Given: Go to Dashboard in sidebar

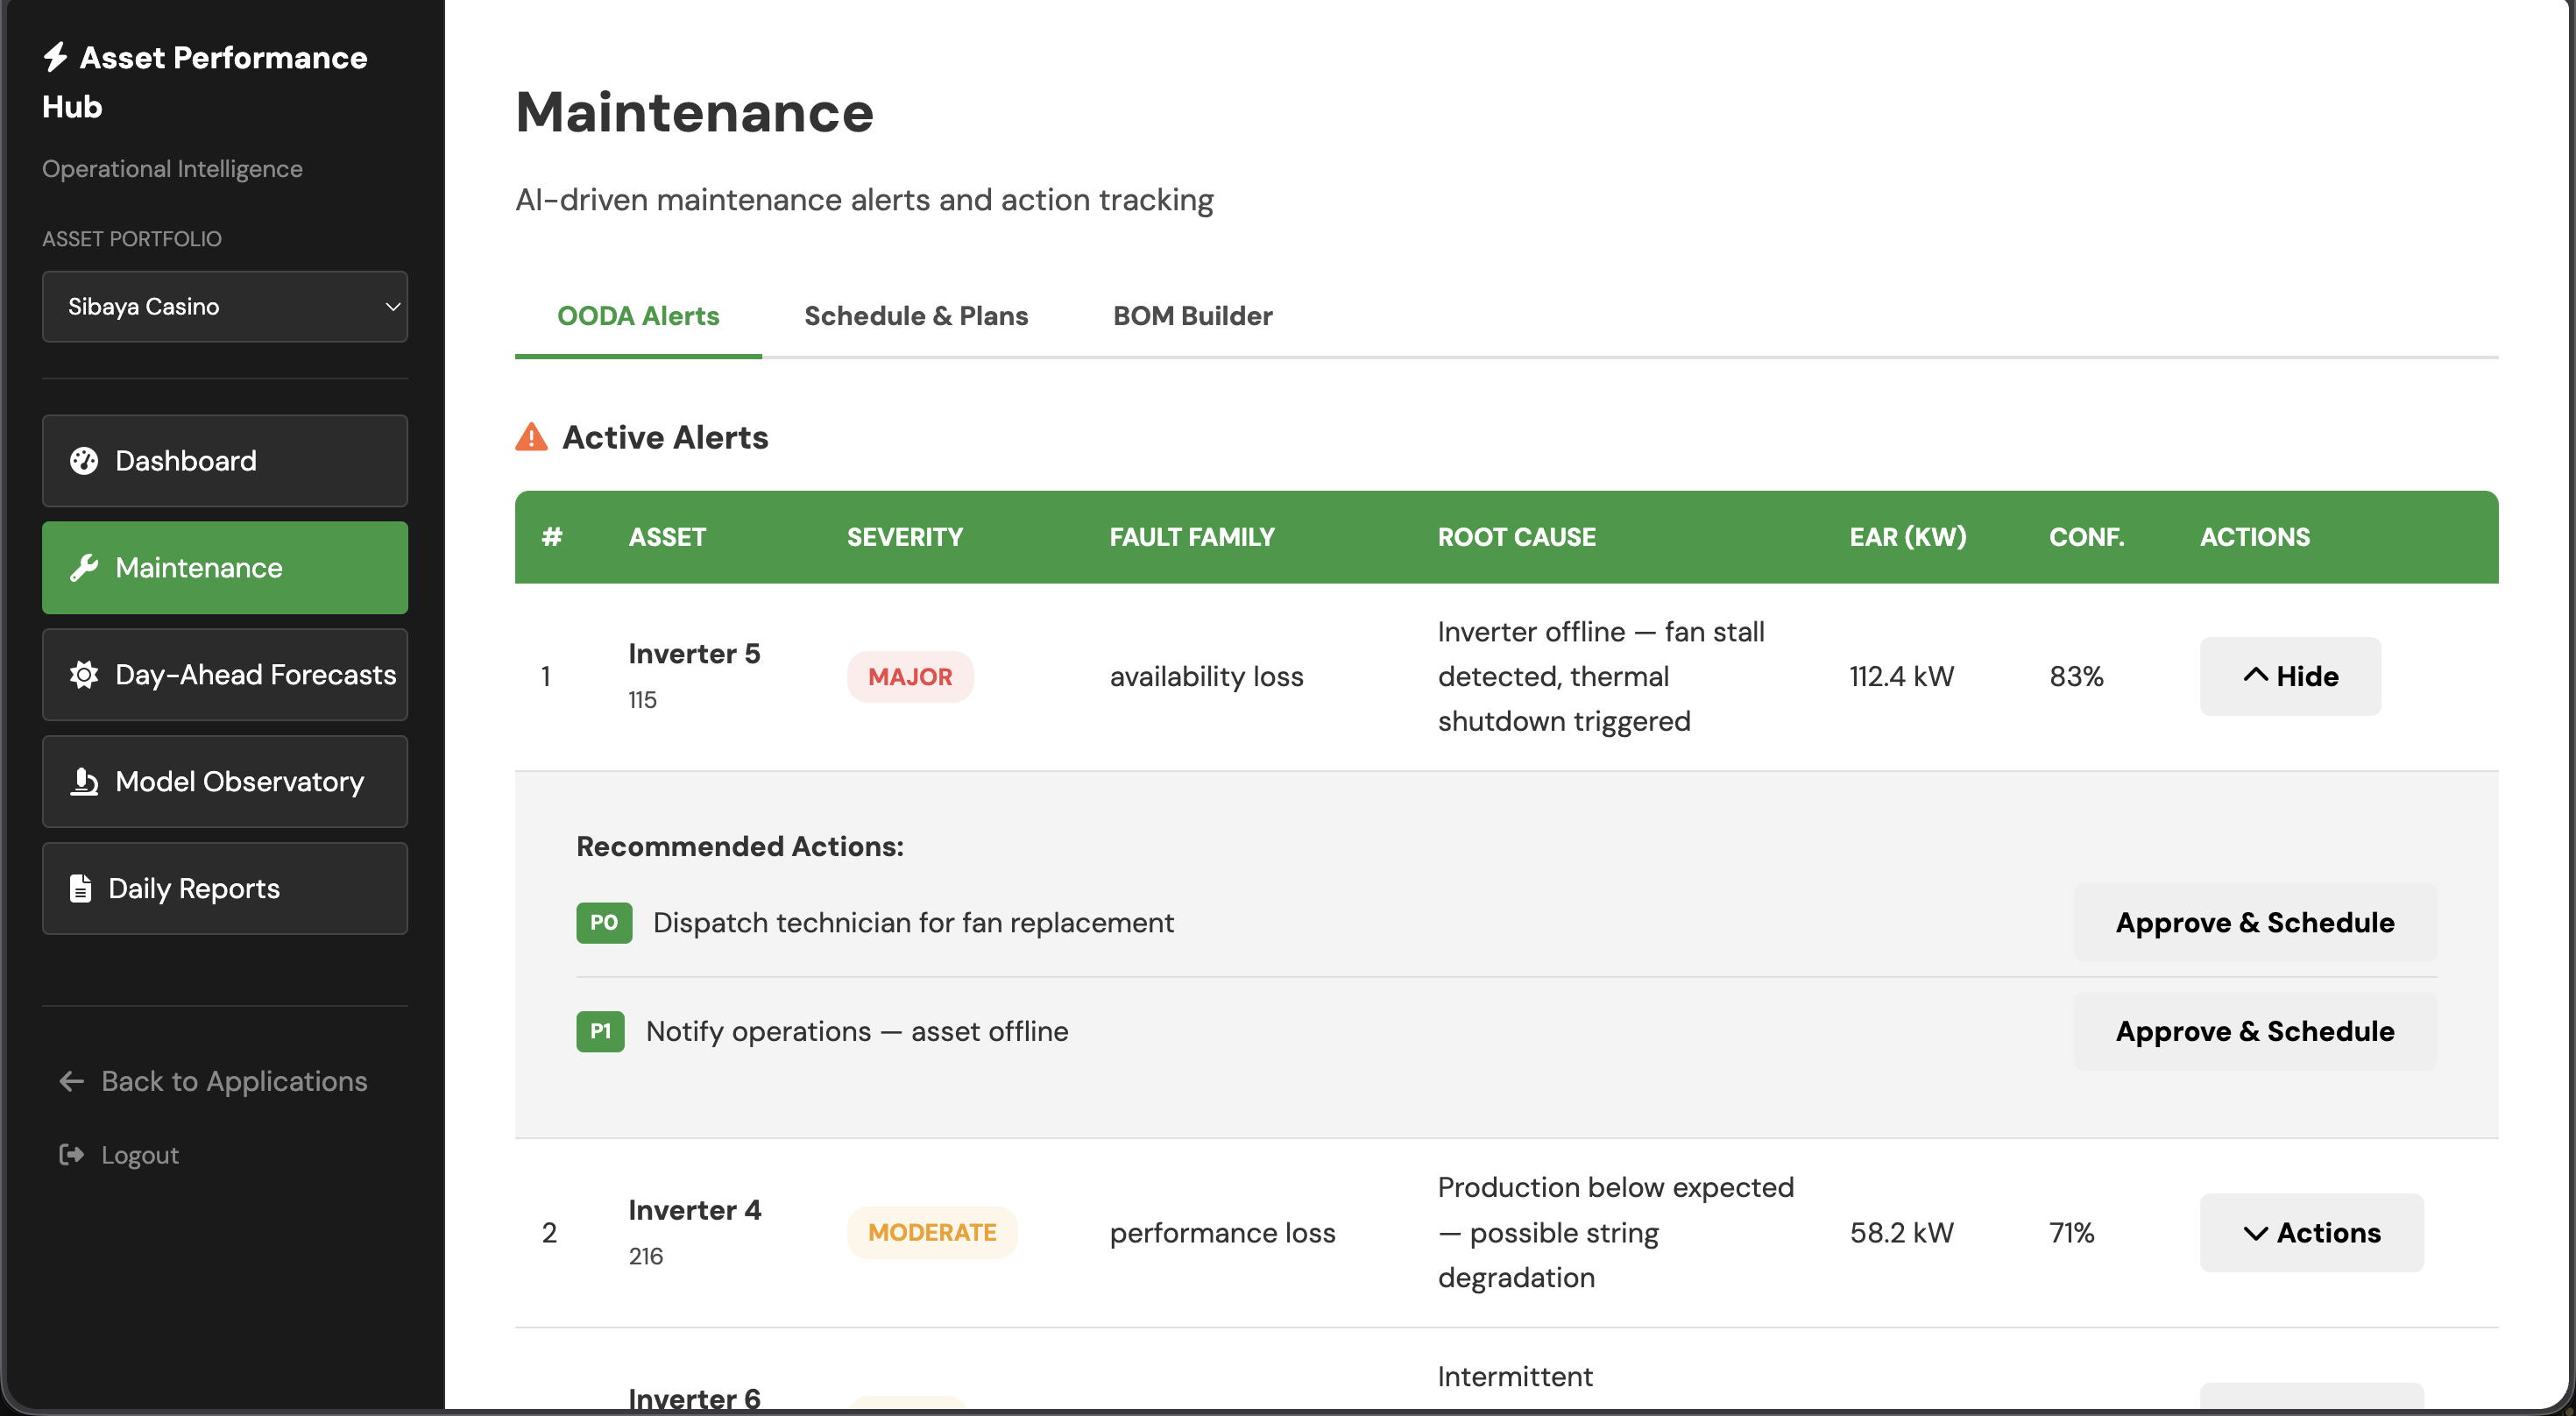Looking at the screenshot, I should (x=225, y=461).
